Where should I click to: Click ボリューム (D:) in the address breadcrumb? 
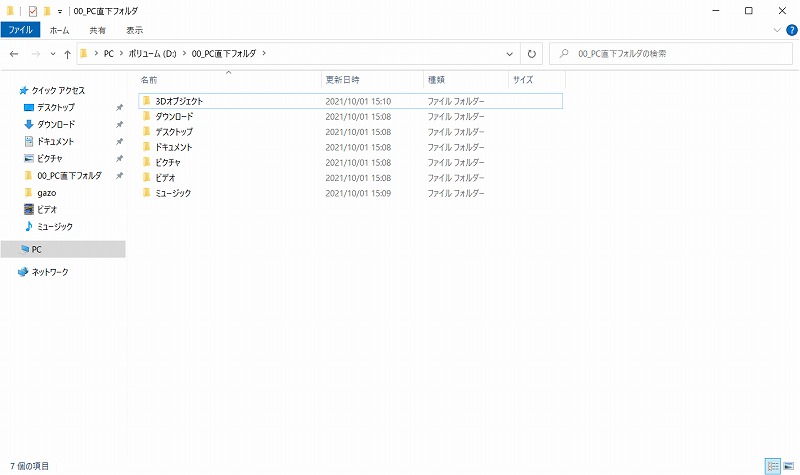coord(152,54)
